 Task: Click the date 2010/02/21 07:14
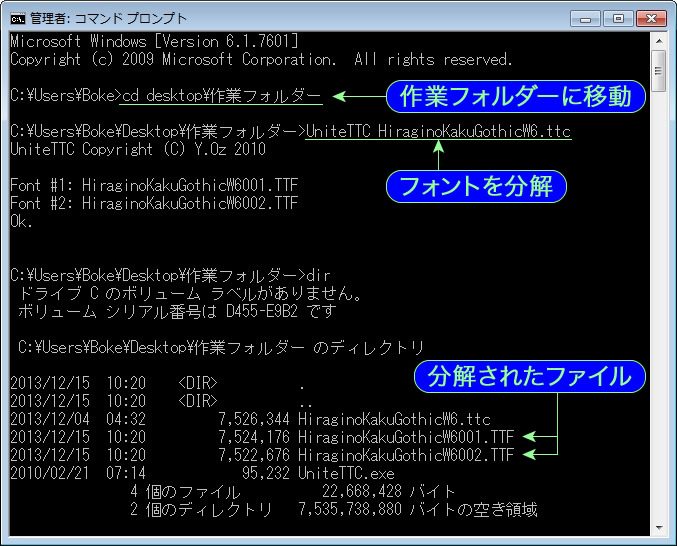click(x=78, y=473)
